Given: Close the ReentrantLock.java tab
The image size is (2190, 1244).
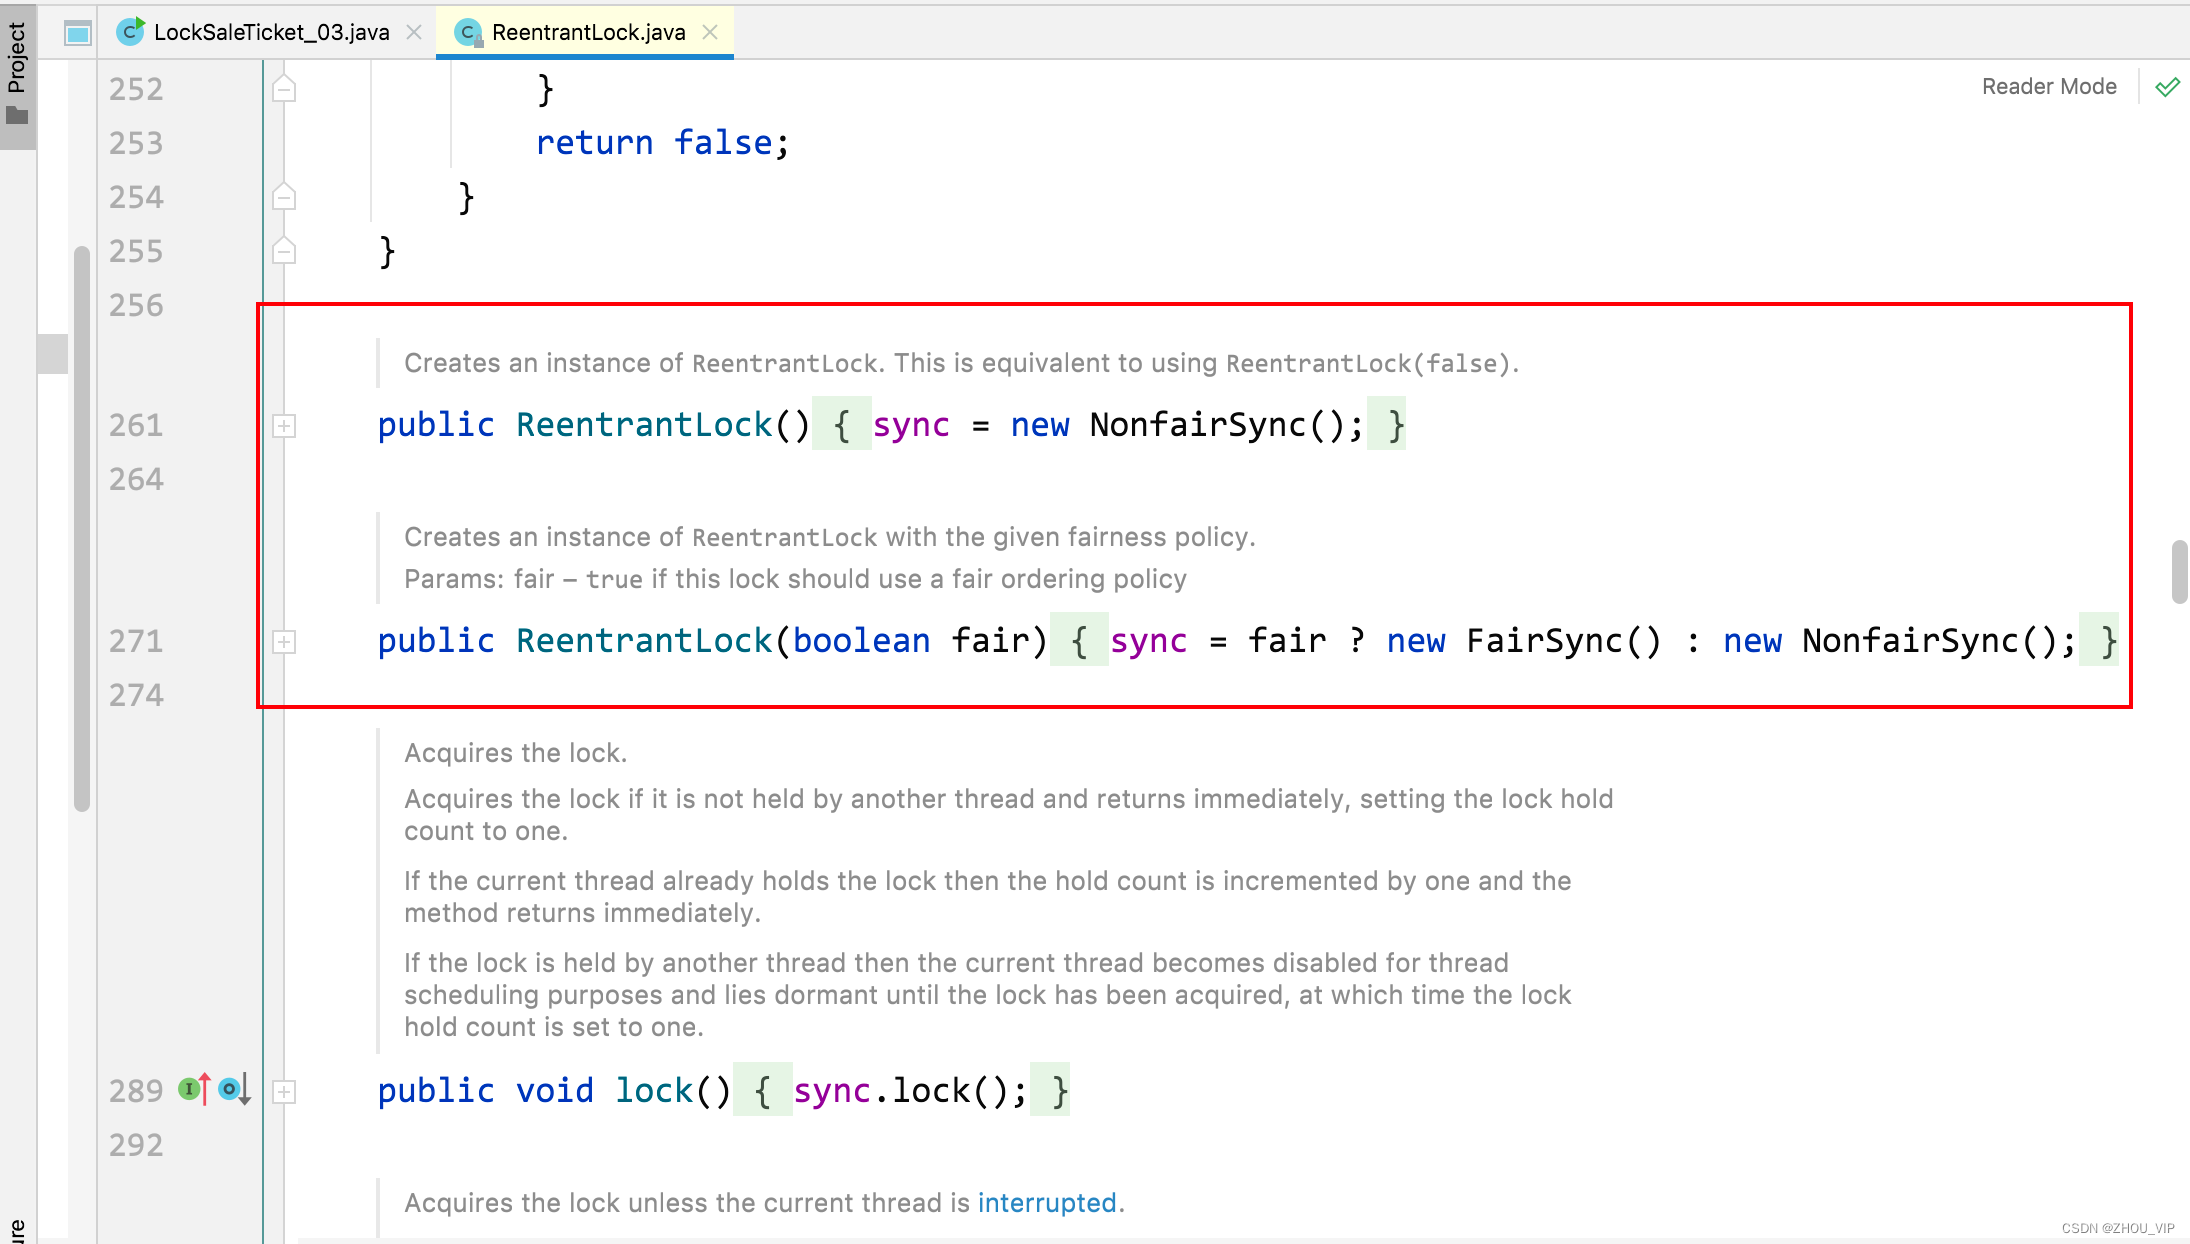Looking at the screenshot, I should point(710,32).
